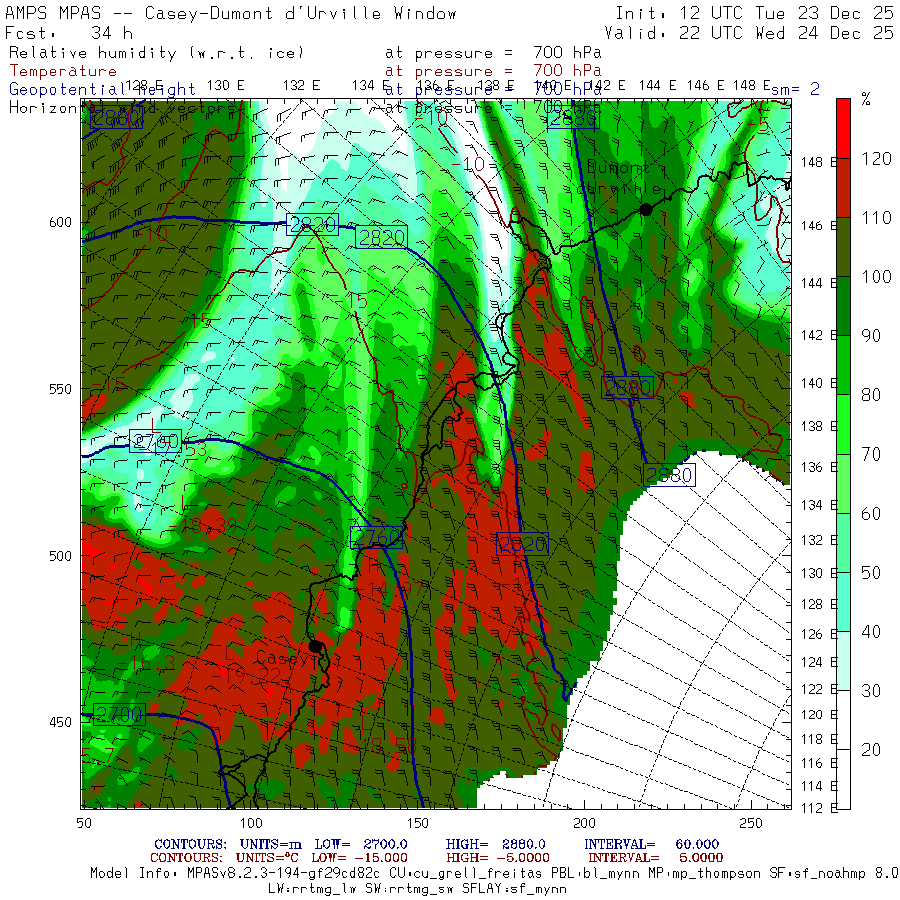Screen dimensions: 900x900
Task: Click the 'INTERVAL= 5.0000' temperature info text
Action: pyautogui.click(x=655, y=858)
